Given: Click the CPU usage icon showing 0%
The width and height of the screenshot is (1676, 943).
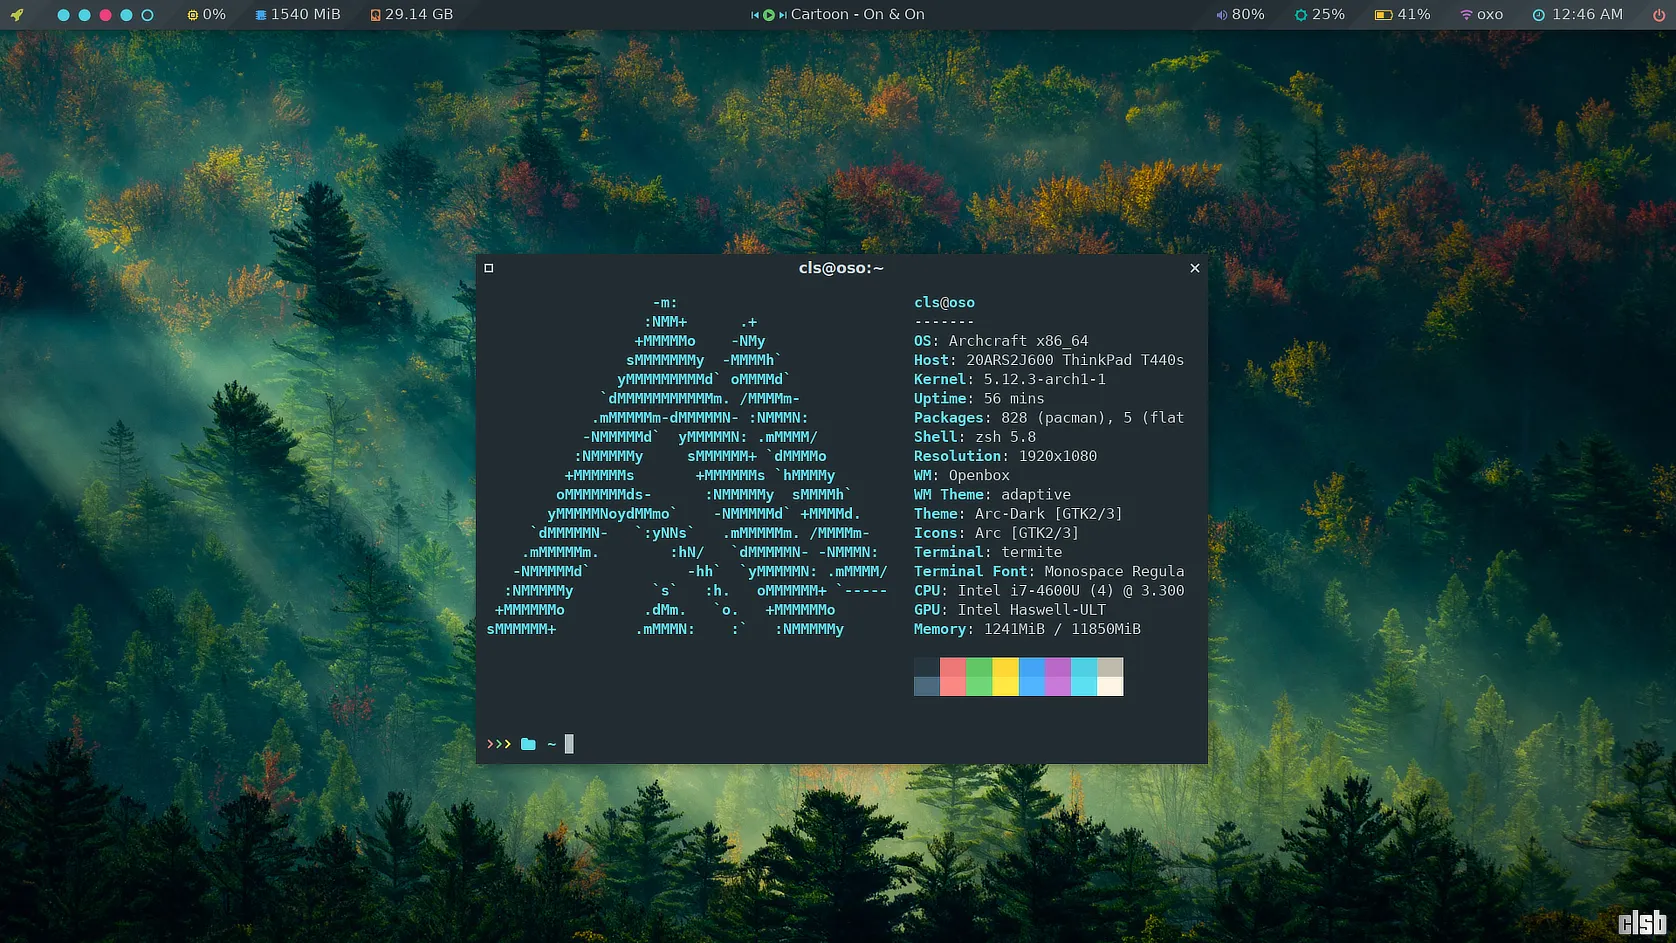Looking at the screenshot, I should pyautogui.click(x=193, y=15).
